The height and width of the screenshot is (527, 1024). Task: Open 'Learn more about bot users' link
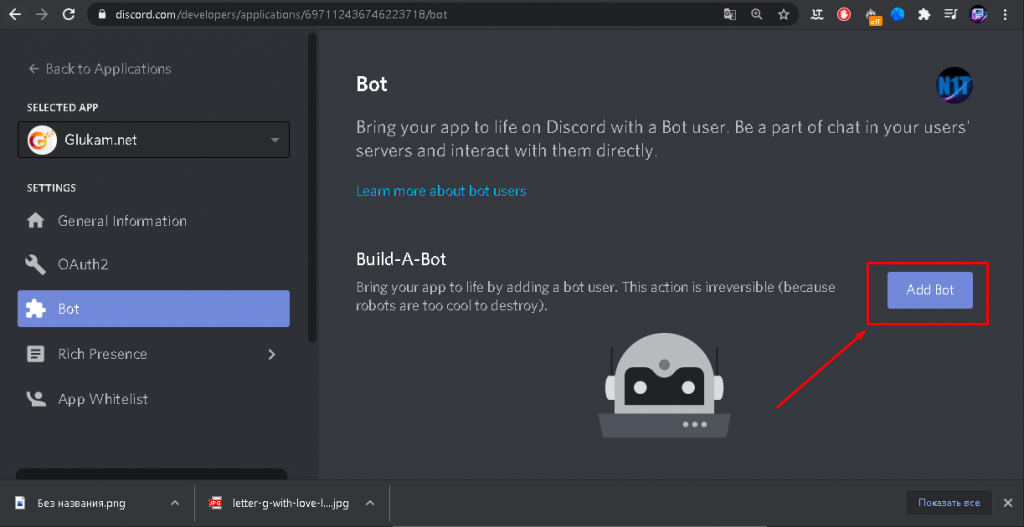(441, 191)
